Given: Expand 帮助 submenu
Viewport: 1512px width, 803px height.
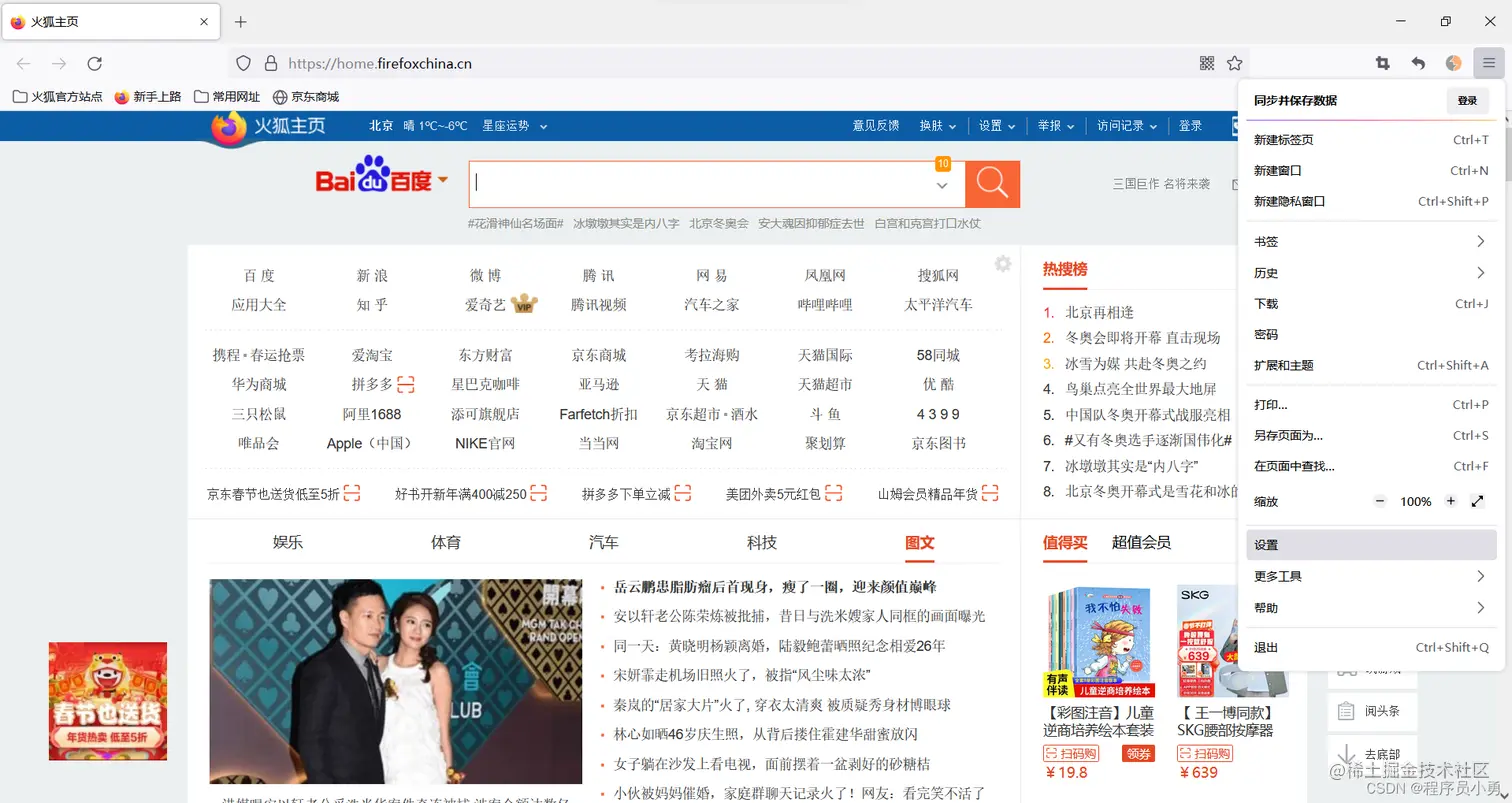Looking at the screenshot, I should tap(1371, 608).
